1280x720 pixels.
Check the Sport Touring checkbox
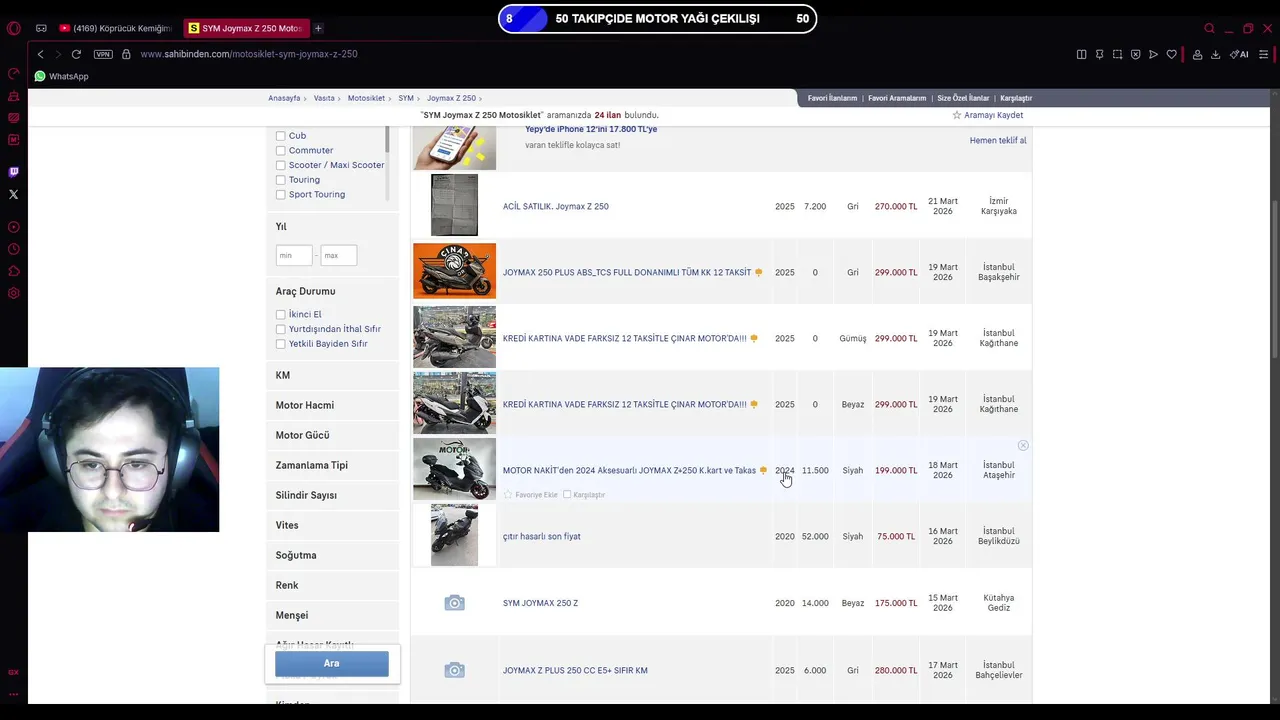280,195
